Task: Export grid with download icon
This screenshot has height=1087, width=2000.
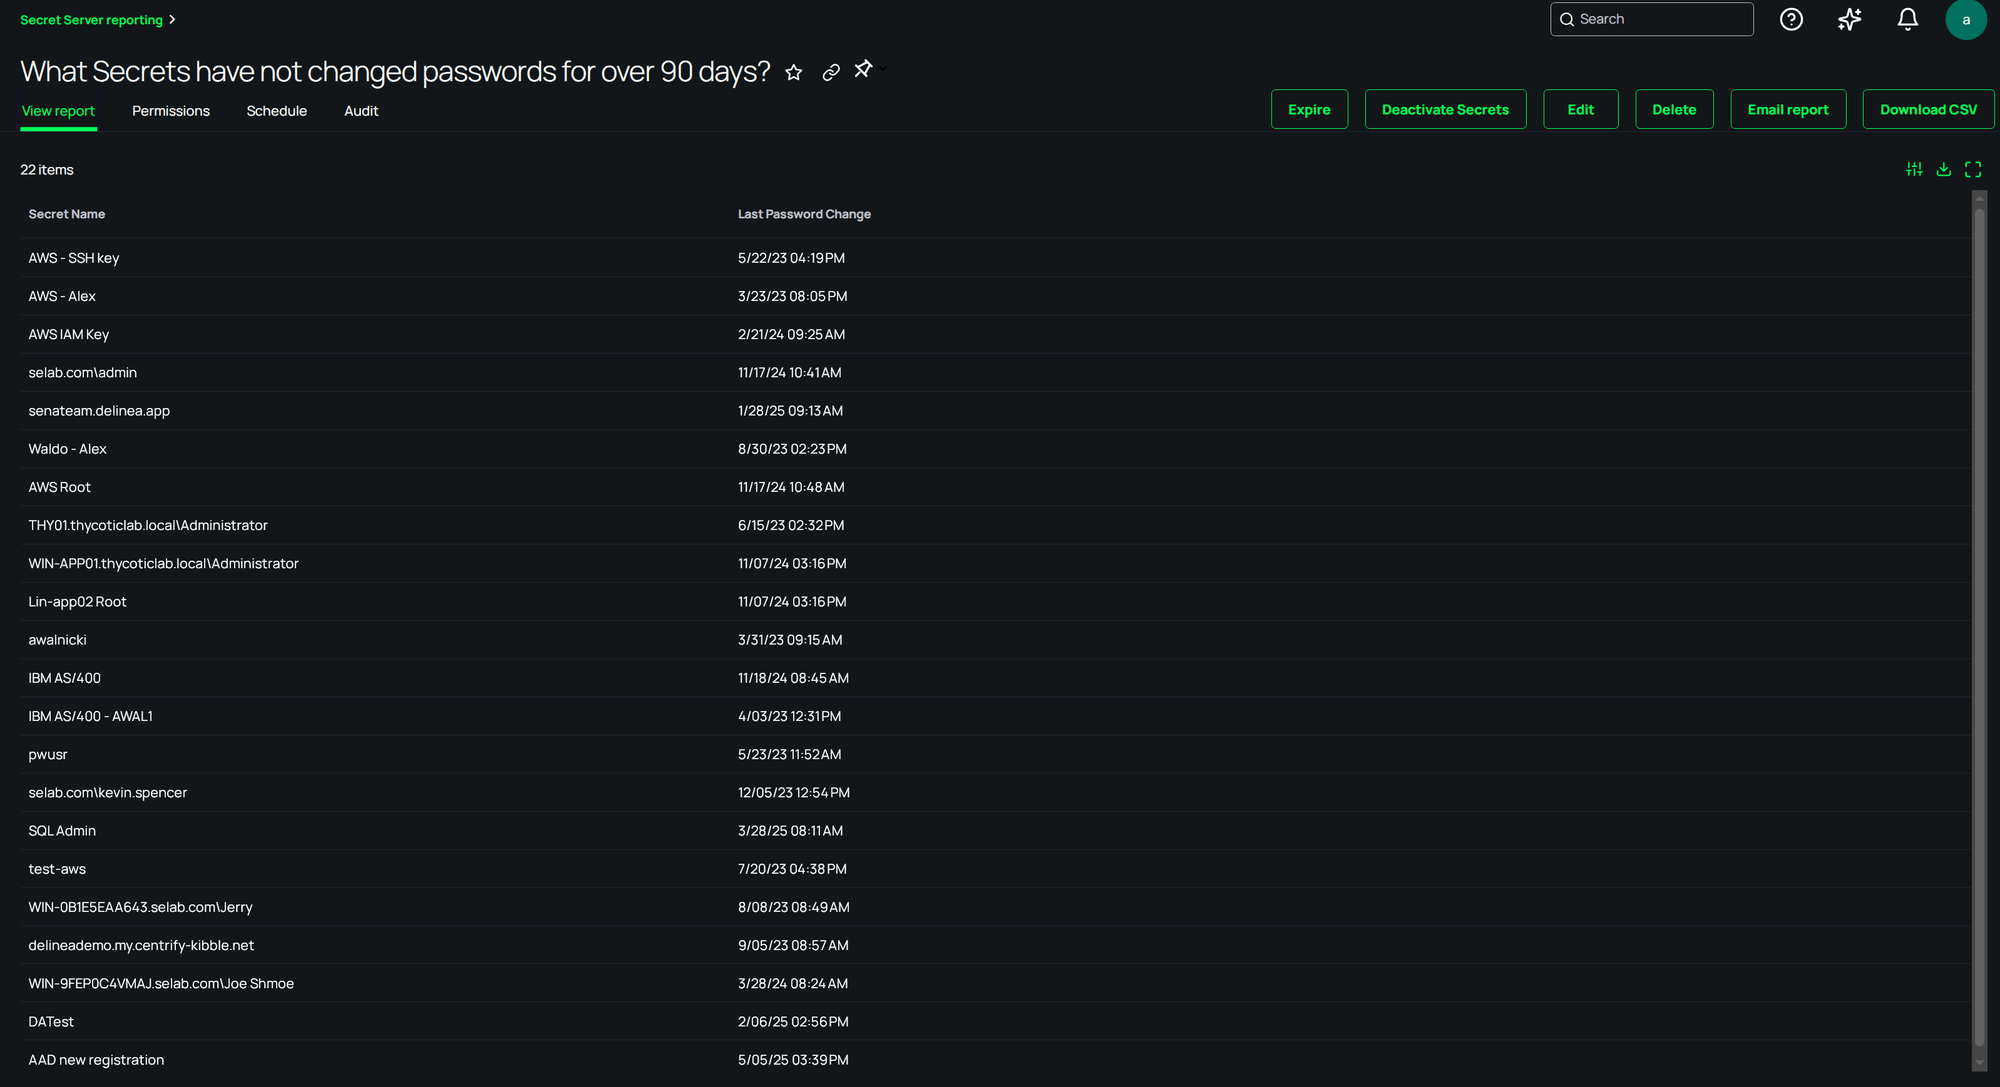Action: [1944, 170]
